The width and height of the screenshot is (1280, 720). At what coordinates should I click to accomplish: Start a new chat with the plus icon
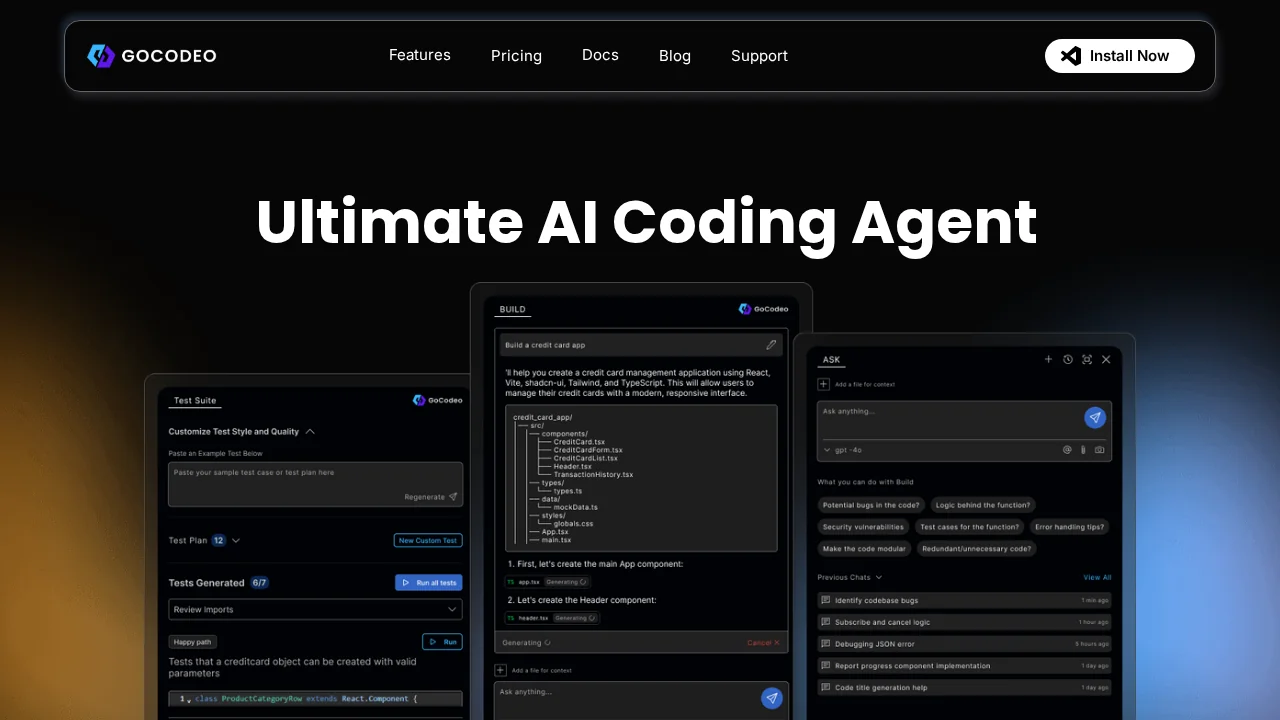[x=1048, y=359]
